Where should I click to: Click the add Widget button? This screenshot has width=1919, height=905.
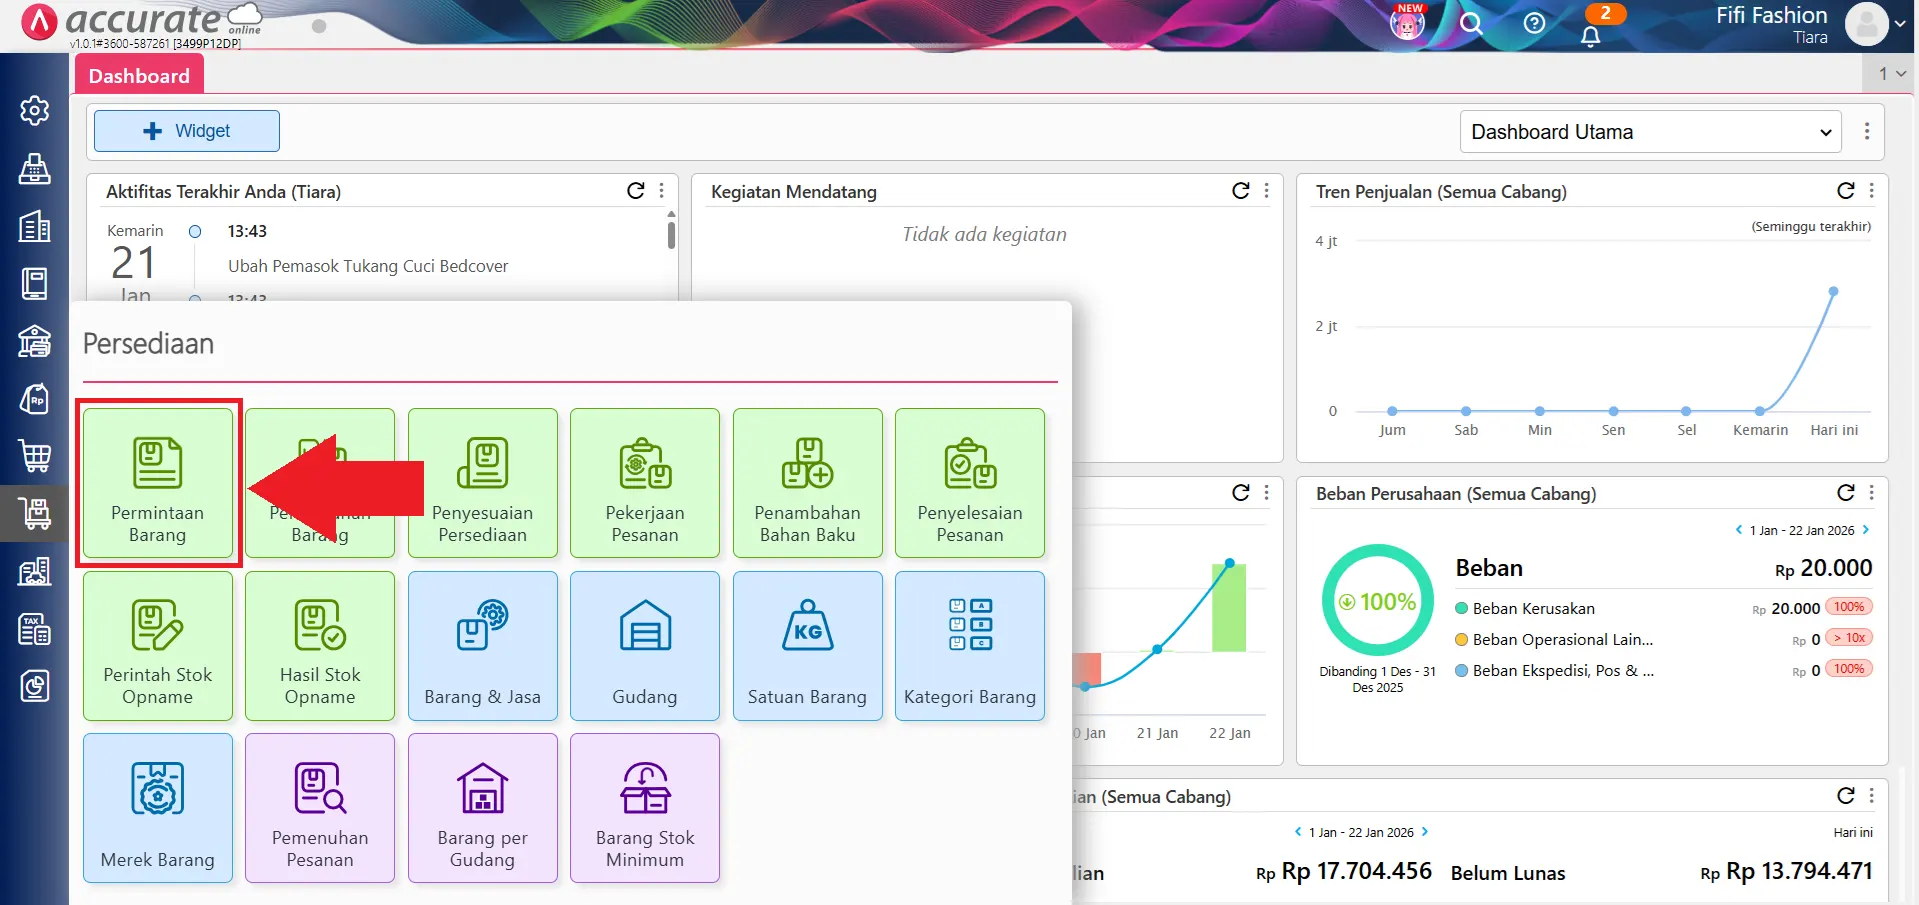click(x=187, y=131)
